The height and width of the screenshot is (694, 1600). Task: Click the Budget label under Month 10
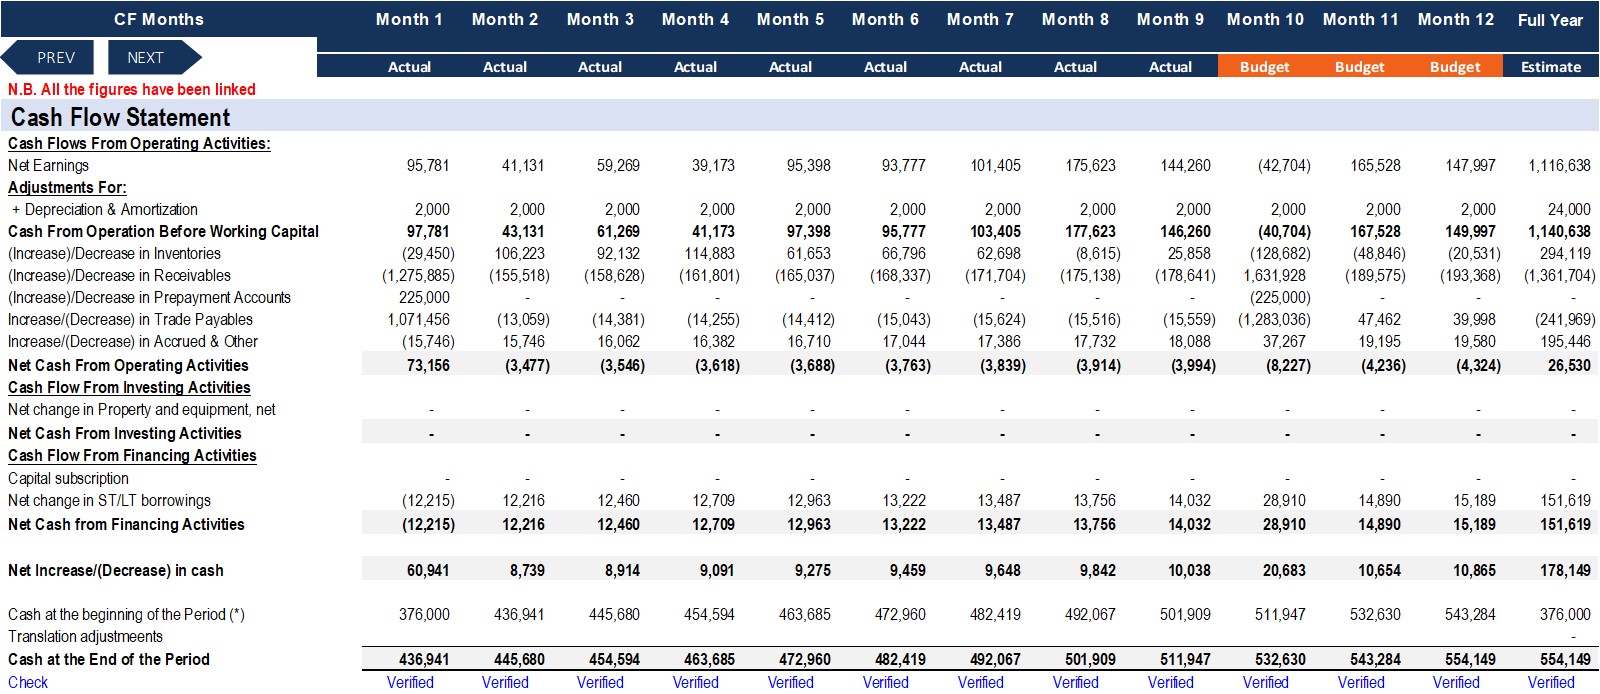point(1265,67)
